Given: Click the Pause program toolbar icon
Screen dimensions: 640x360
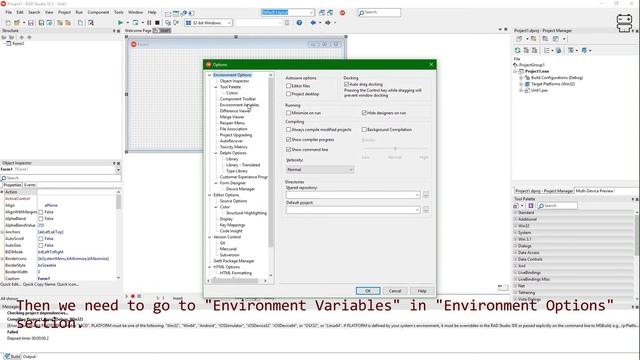Looking at the screenshot, I should point(149,23).
